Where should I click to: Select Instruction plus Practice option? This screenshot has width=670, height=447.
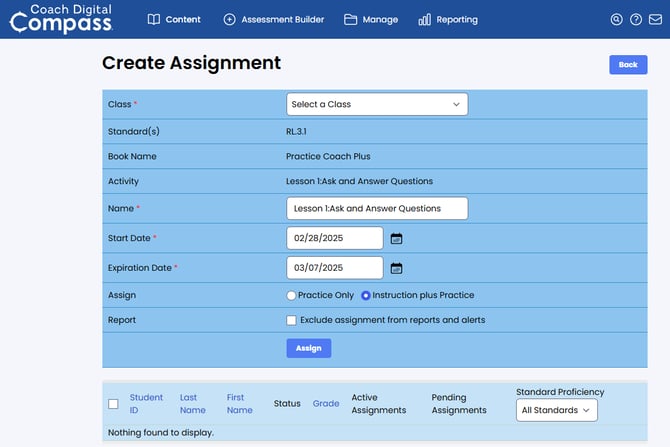tap(366, 295)
